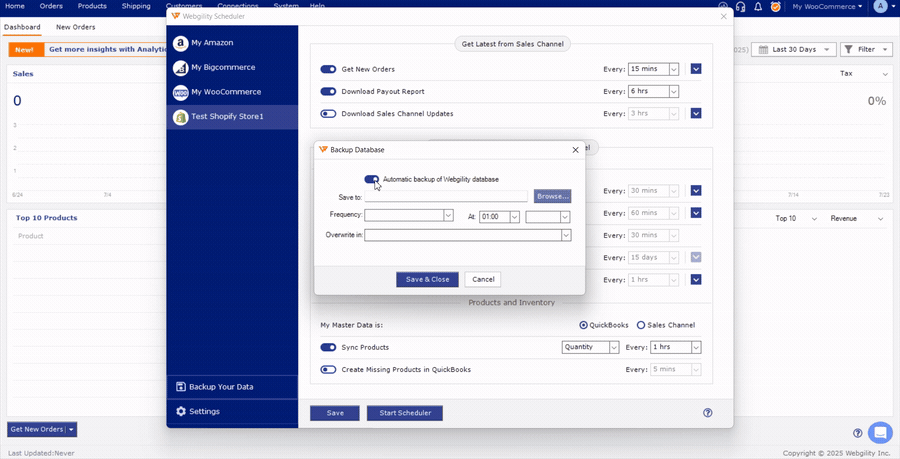Expand Download Sales Channel Updates options arrow
Screen dimensions: 900x459
coord(696,114)
